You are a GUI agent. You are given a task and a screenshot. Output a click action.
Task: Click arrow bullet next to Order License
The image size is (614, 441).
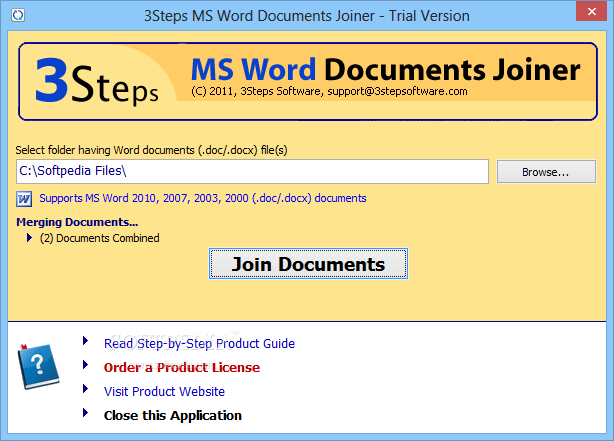tap(85, 365)
